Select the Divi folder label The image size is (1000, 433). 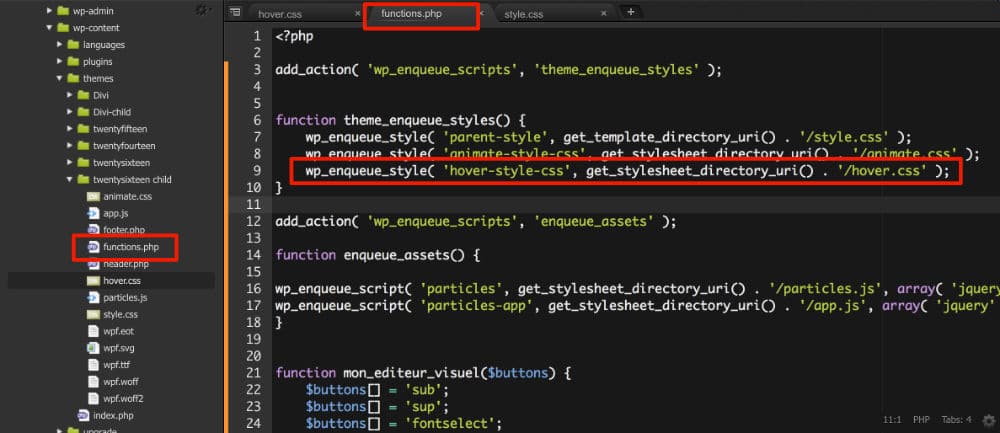pyautogui.click(x=101, y=95)
